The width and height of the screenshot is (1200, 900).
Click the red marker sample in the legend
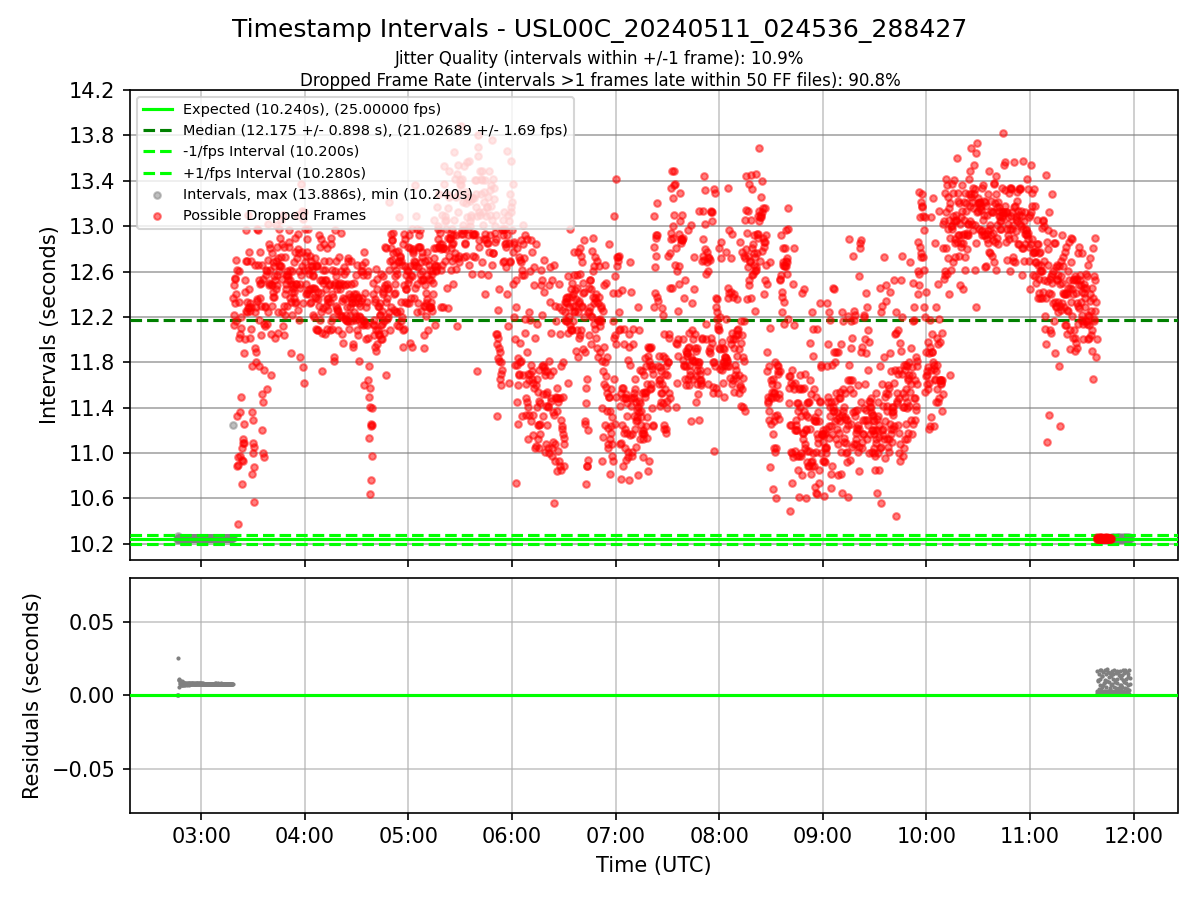tap(158, 216)
